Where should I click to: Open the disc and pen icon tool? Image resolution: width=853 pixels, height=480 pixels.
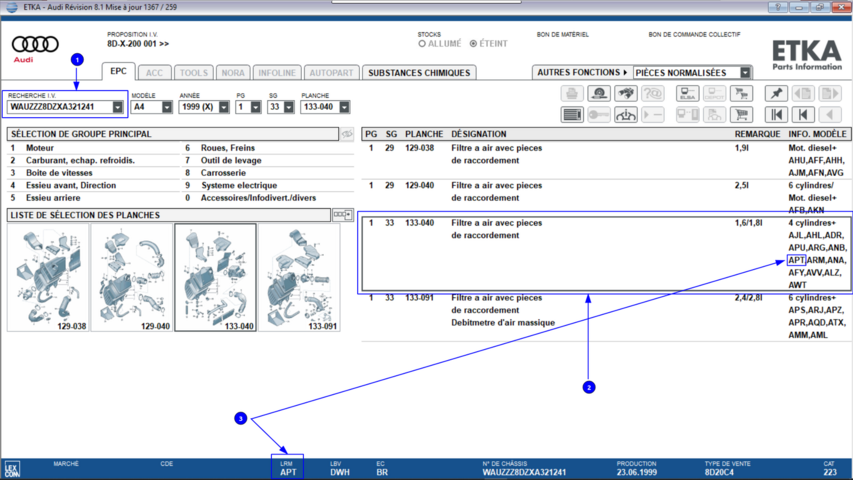(599, 94)
